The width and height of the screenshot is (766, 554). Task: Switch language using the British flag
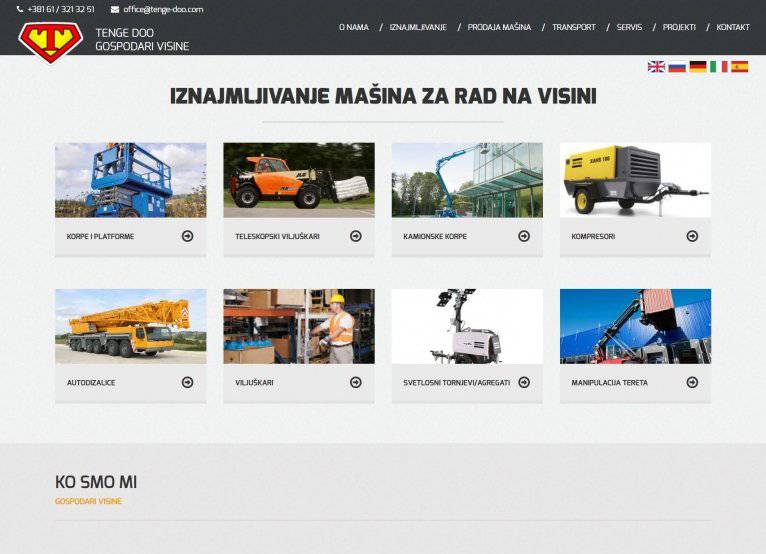656,67
